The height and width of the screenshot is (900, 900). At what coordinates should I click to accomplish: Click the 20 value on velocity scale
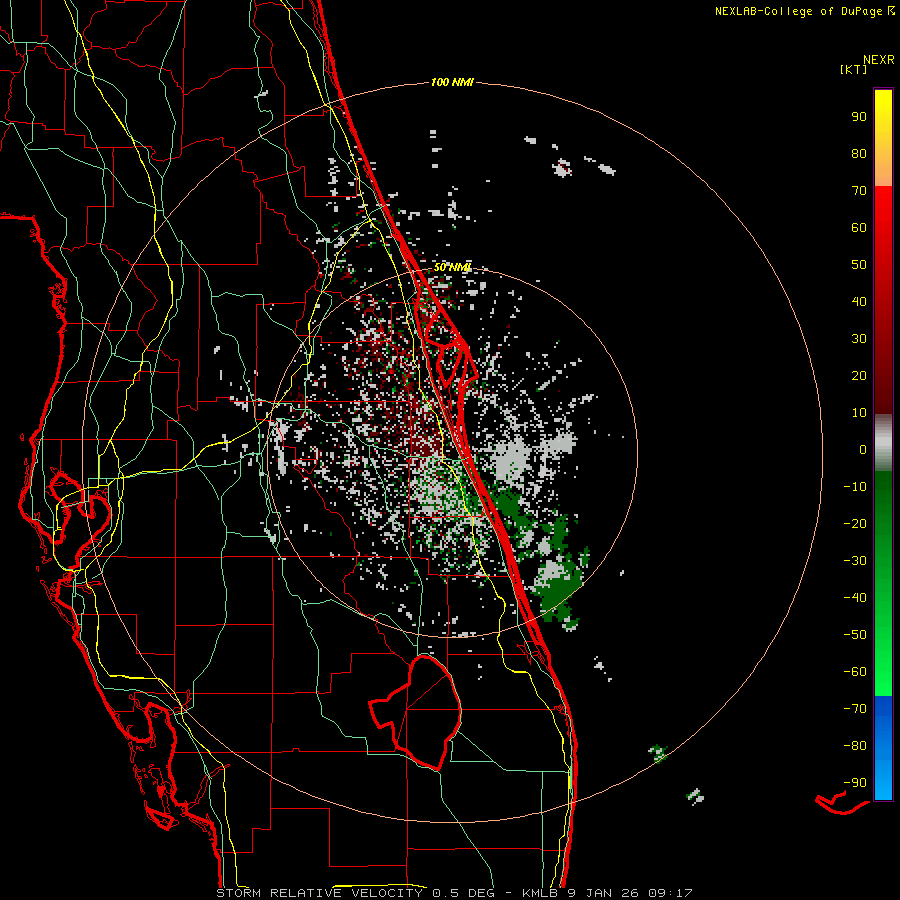[x=859, y=376]
